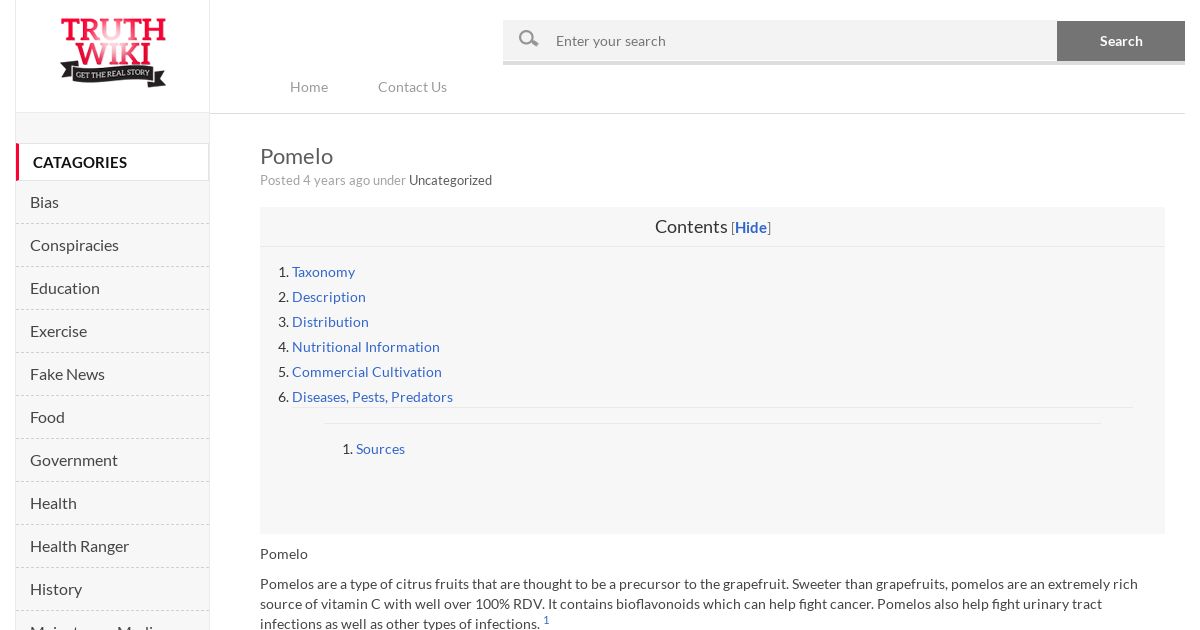Click the Contents heading text
This screenshot has width=1200, height=630.
pos(691,227)
